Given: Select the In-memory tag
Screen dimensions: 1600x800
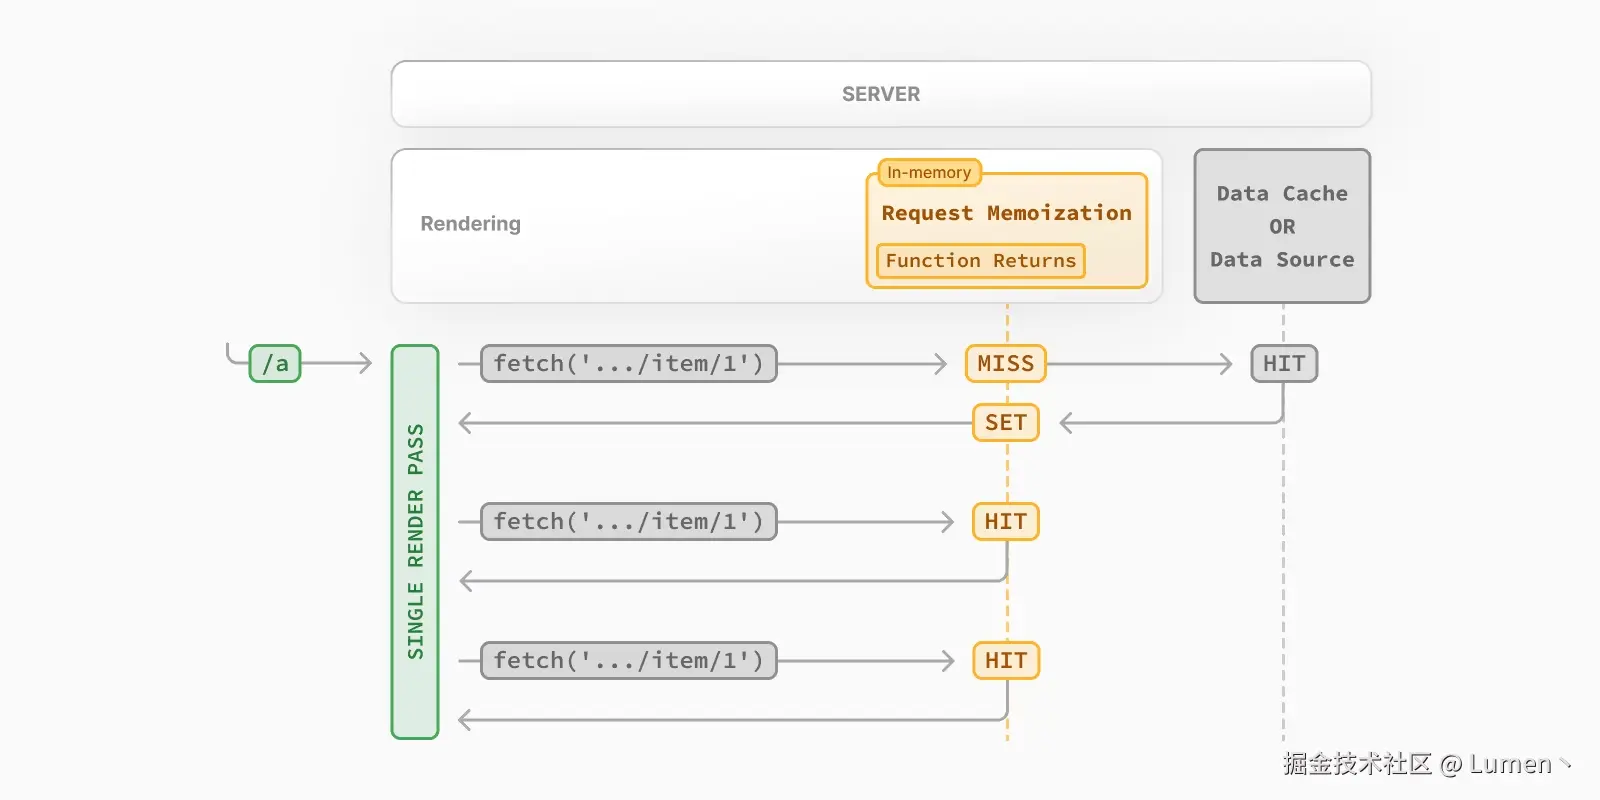Looking at the screenshot, I should 929,173.
